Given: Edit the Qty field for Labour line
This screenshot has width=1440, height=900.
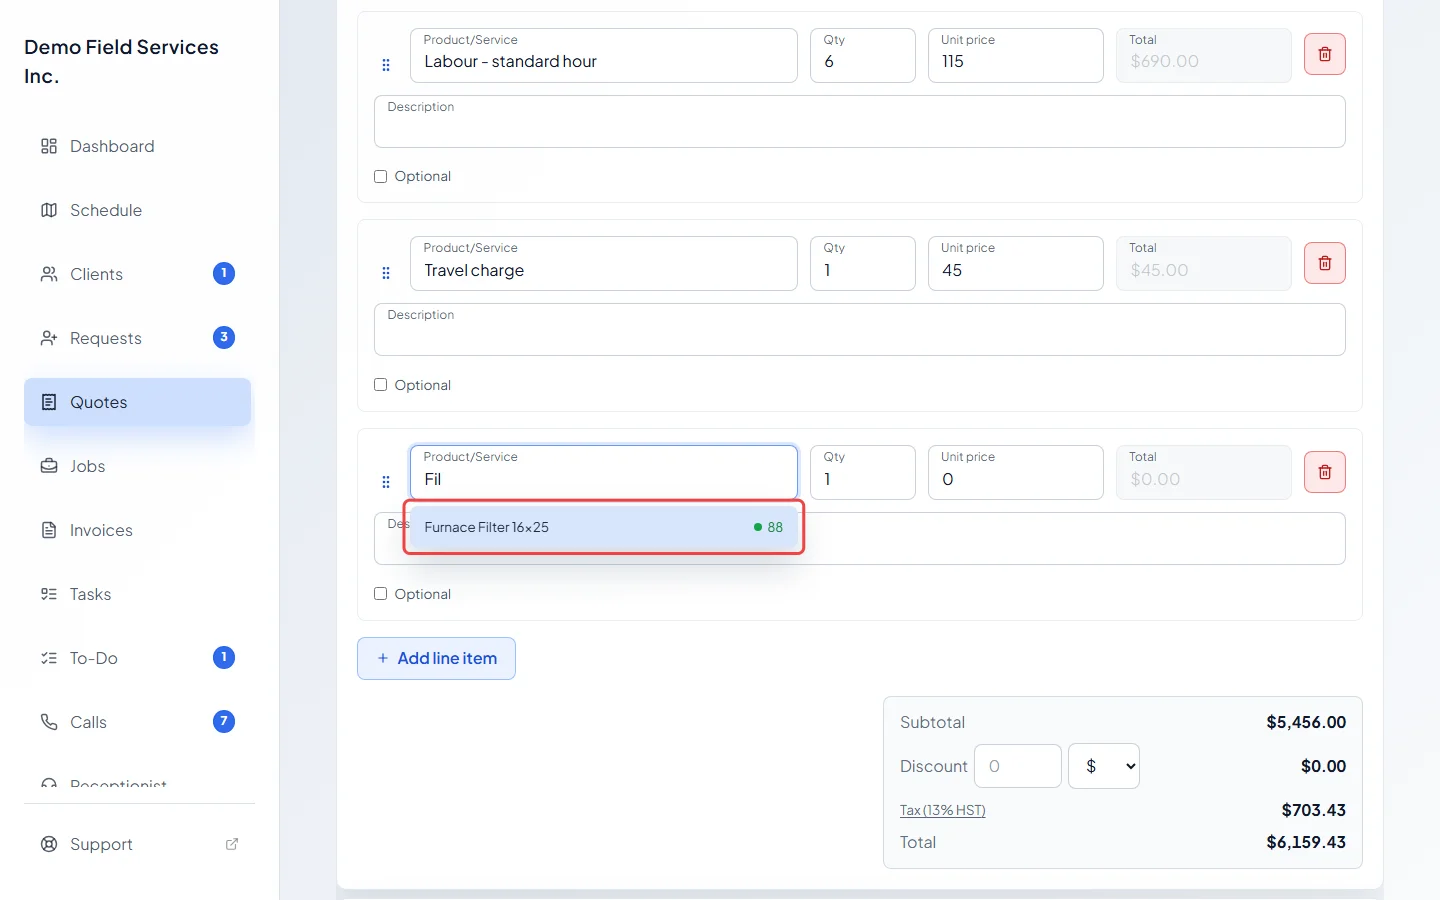Looking at the screenshot, I should pos(863,55).
